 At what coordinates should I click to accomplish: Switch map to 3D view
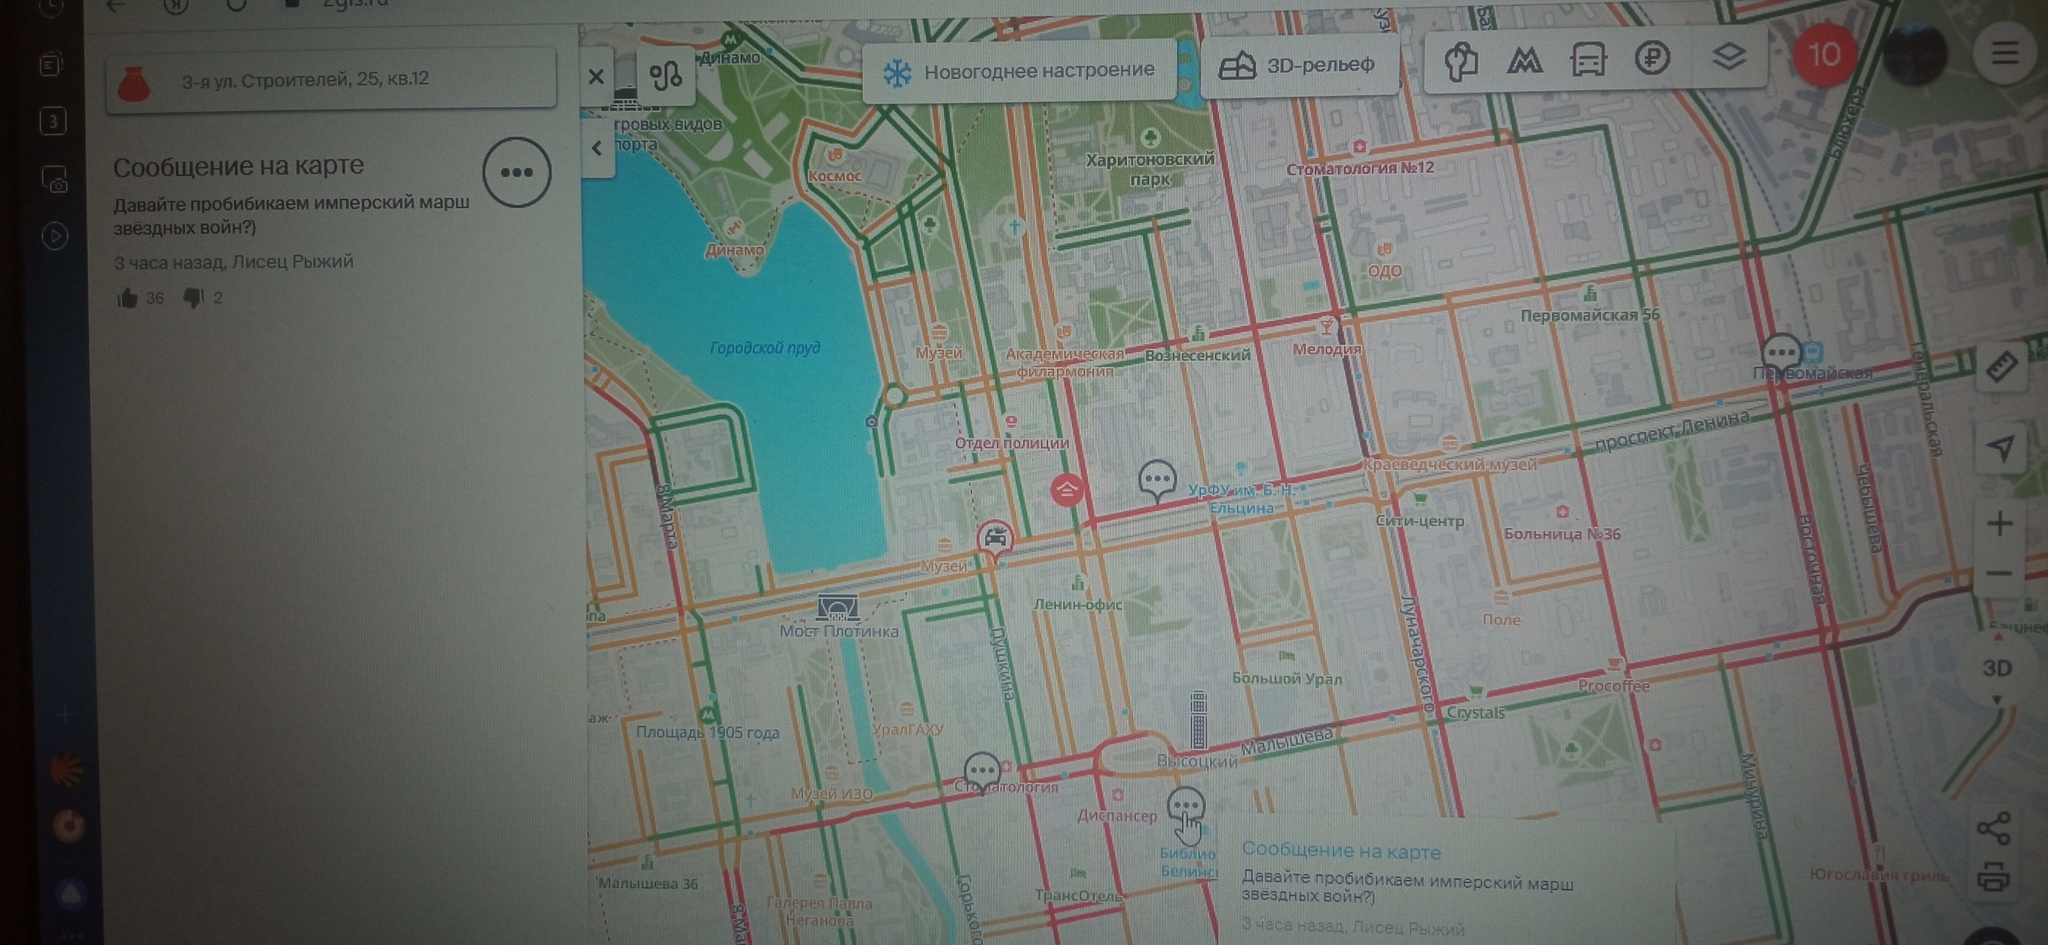[x=1997, y=668]
